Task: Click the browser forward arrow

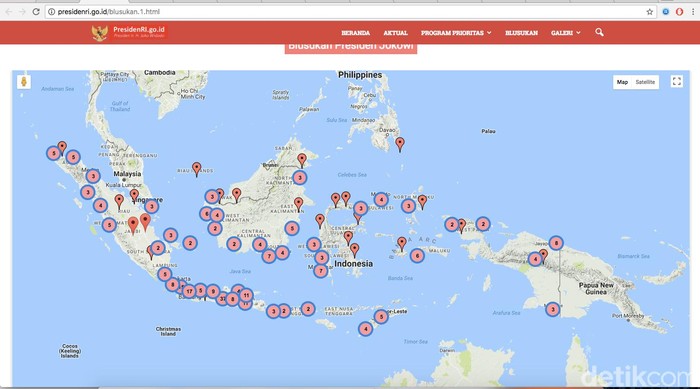Action: click(x=22, y=12)
